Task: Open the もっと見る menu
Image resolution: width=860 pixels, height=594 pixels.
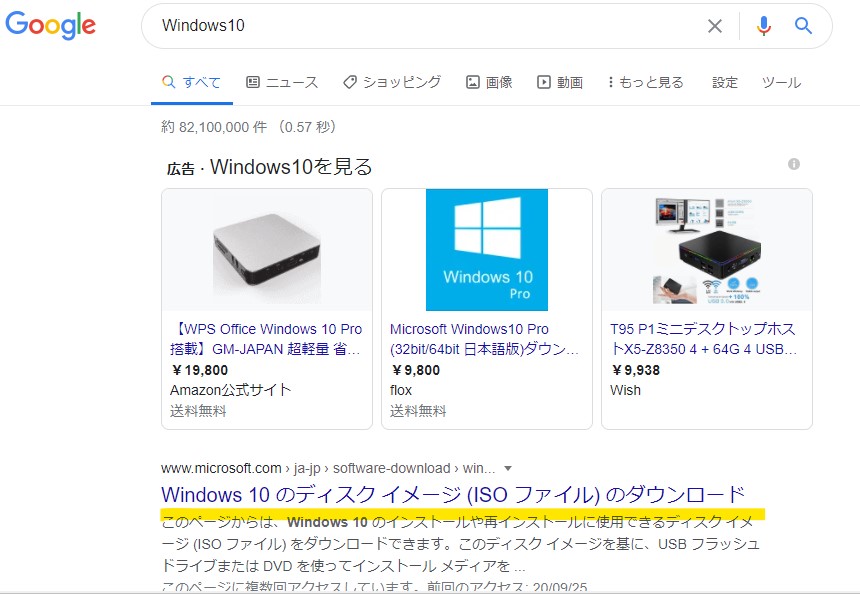Action: click(x=646, y=82)
